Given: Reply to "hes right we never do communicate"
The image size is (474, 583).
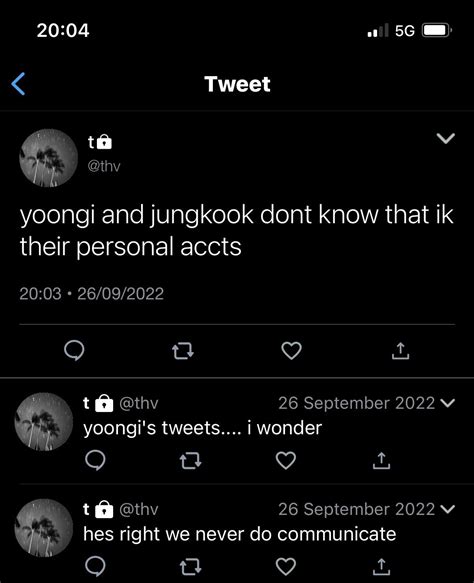Looking at the screenshot, I should [x=95, y=566].
